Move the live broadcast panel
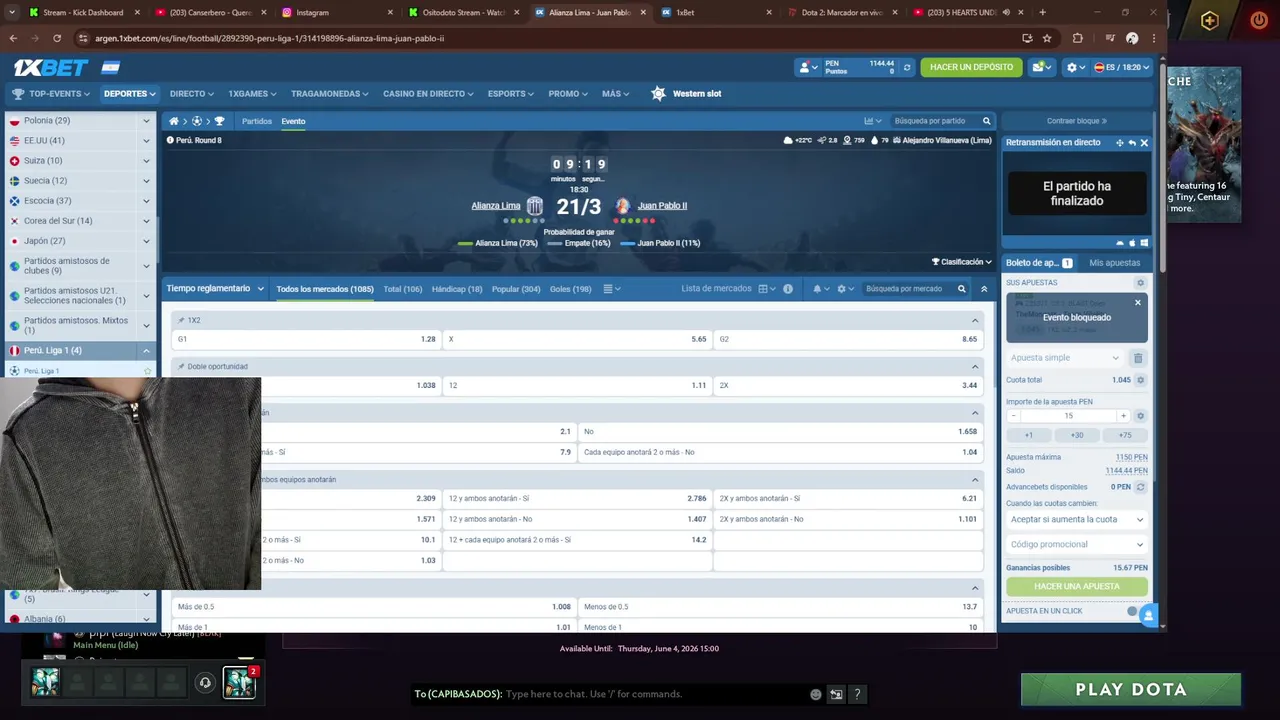The image size is (1280, 720). pos(1119,143)
